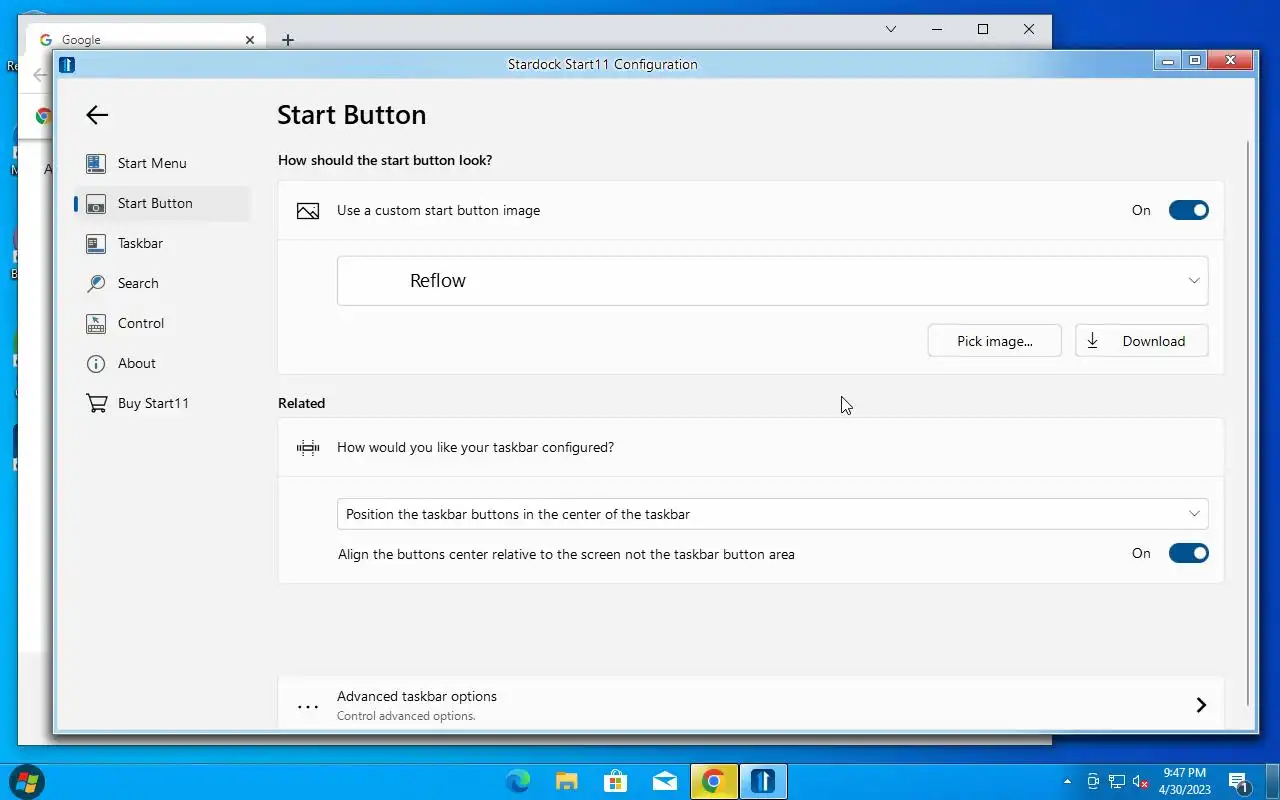Viewport: 1280px width, 800px height.
Task: Select the Google tab in Chrome
Action: pos(148,40)
